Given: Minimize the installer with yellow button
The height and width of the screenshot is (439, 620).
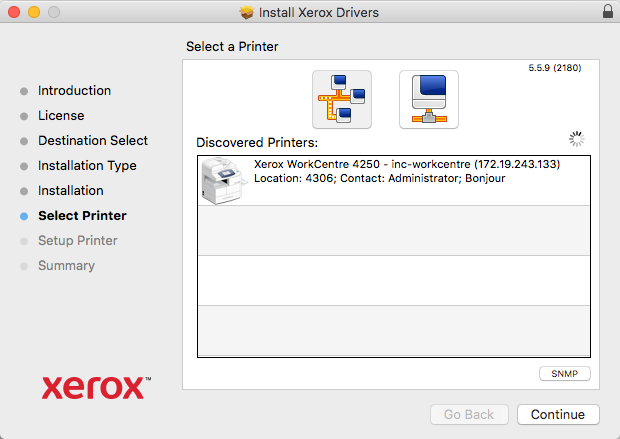Looking at the screenshot, I should [x=34, y=12].
